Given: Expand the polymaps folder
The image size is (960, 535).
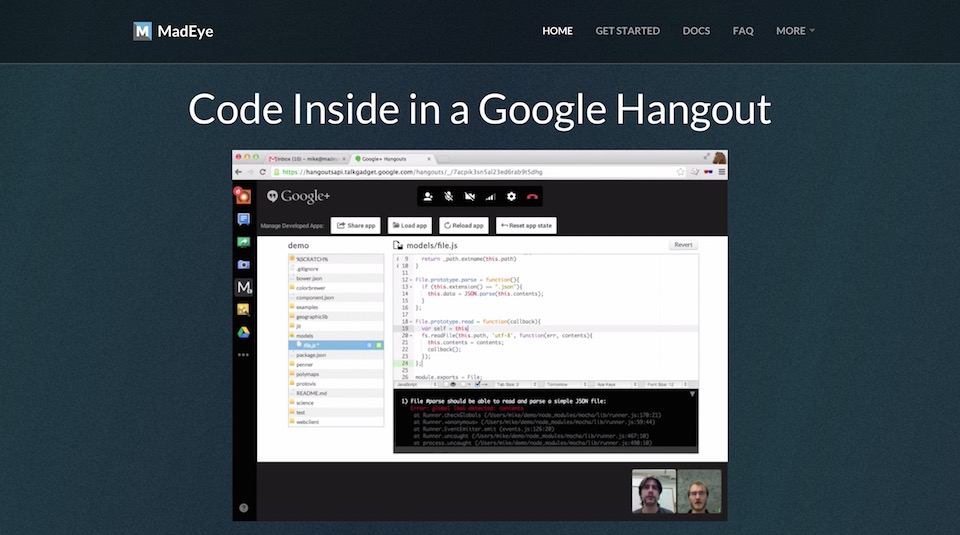Looking at the screenshot, I should pyautogui.click(x=336, y=374).
